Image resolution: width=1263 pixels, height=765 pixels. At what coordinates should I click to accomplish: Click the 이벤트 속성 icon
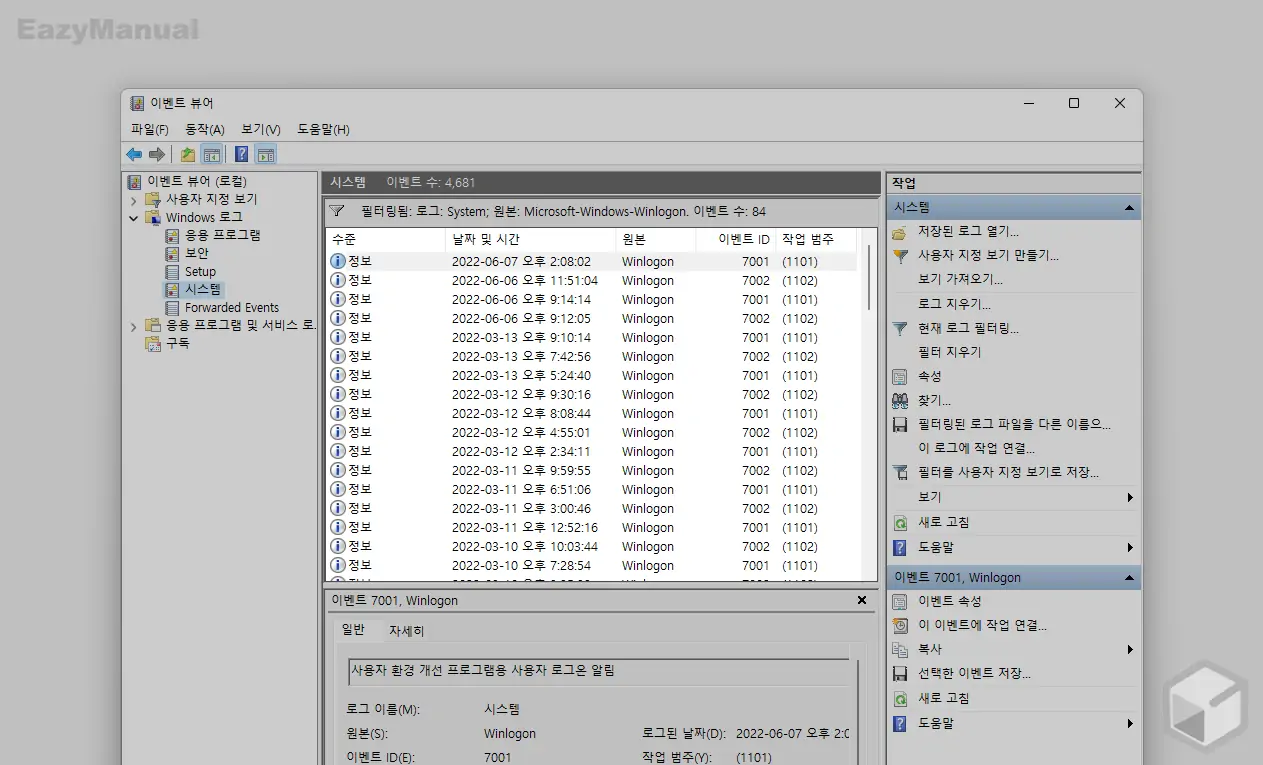pos(900,601)
